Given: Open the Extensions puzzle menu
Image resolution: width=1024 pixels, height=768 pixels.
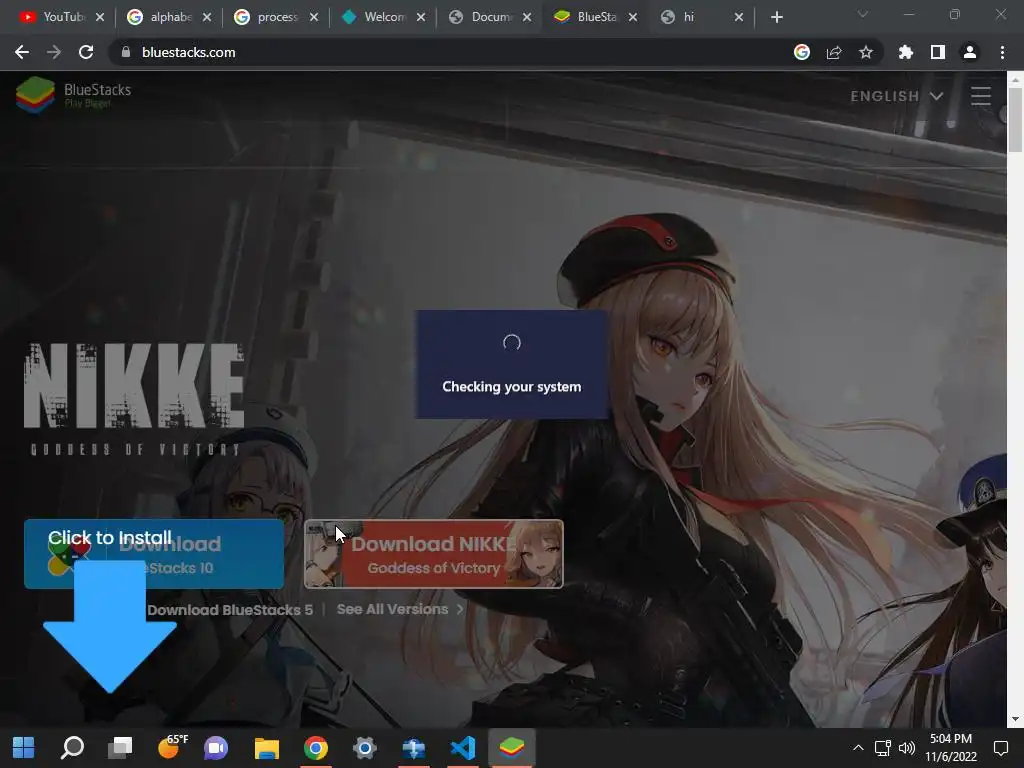Looking at the screenshot, I should [x=906, y=52].
